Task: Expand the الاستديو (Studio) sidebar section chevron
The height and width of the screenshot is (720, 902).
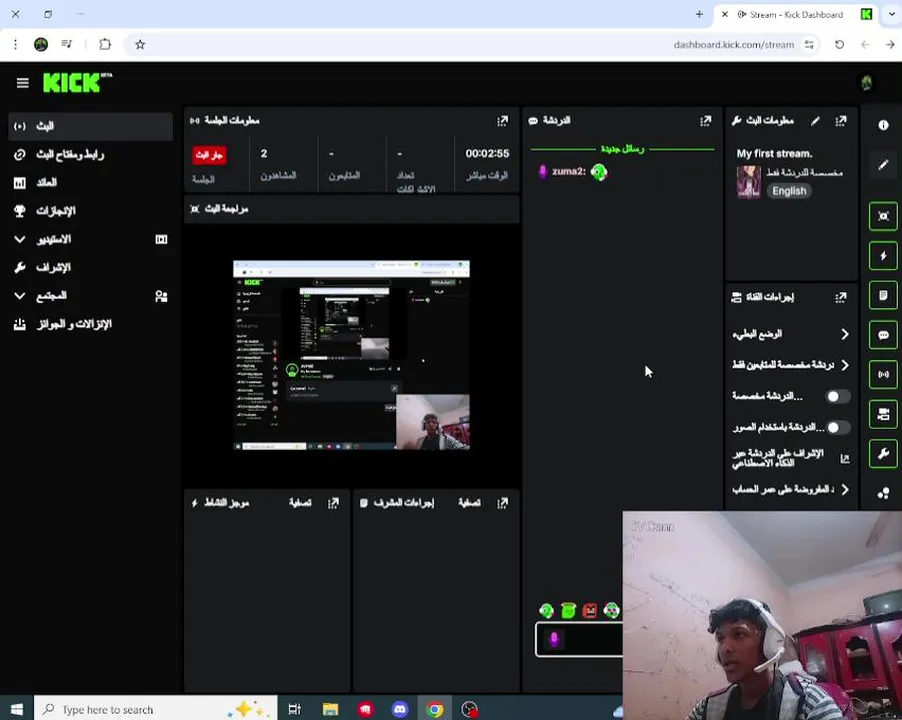Action: pyautogui.click(x=20, y=239)
